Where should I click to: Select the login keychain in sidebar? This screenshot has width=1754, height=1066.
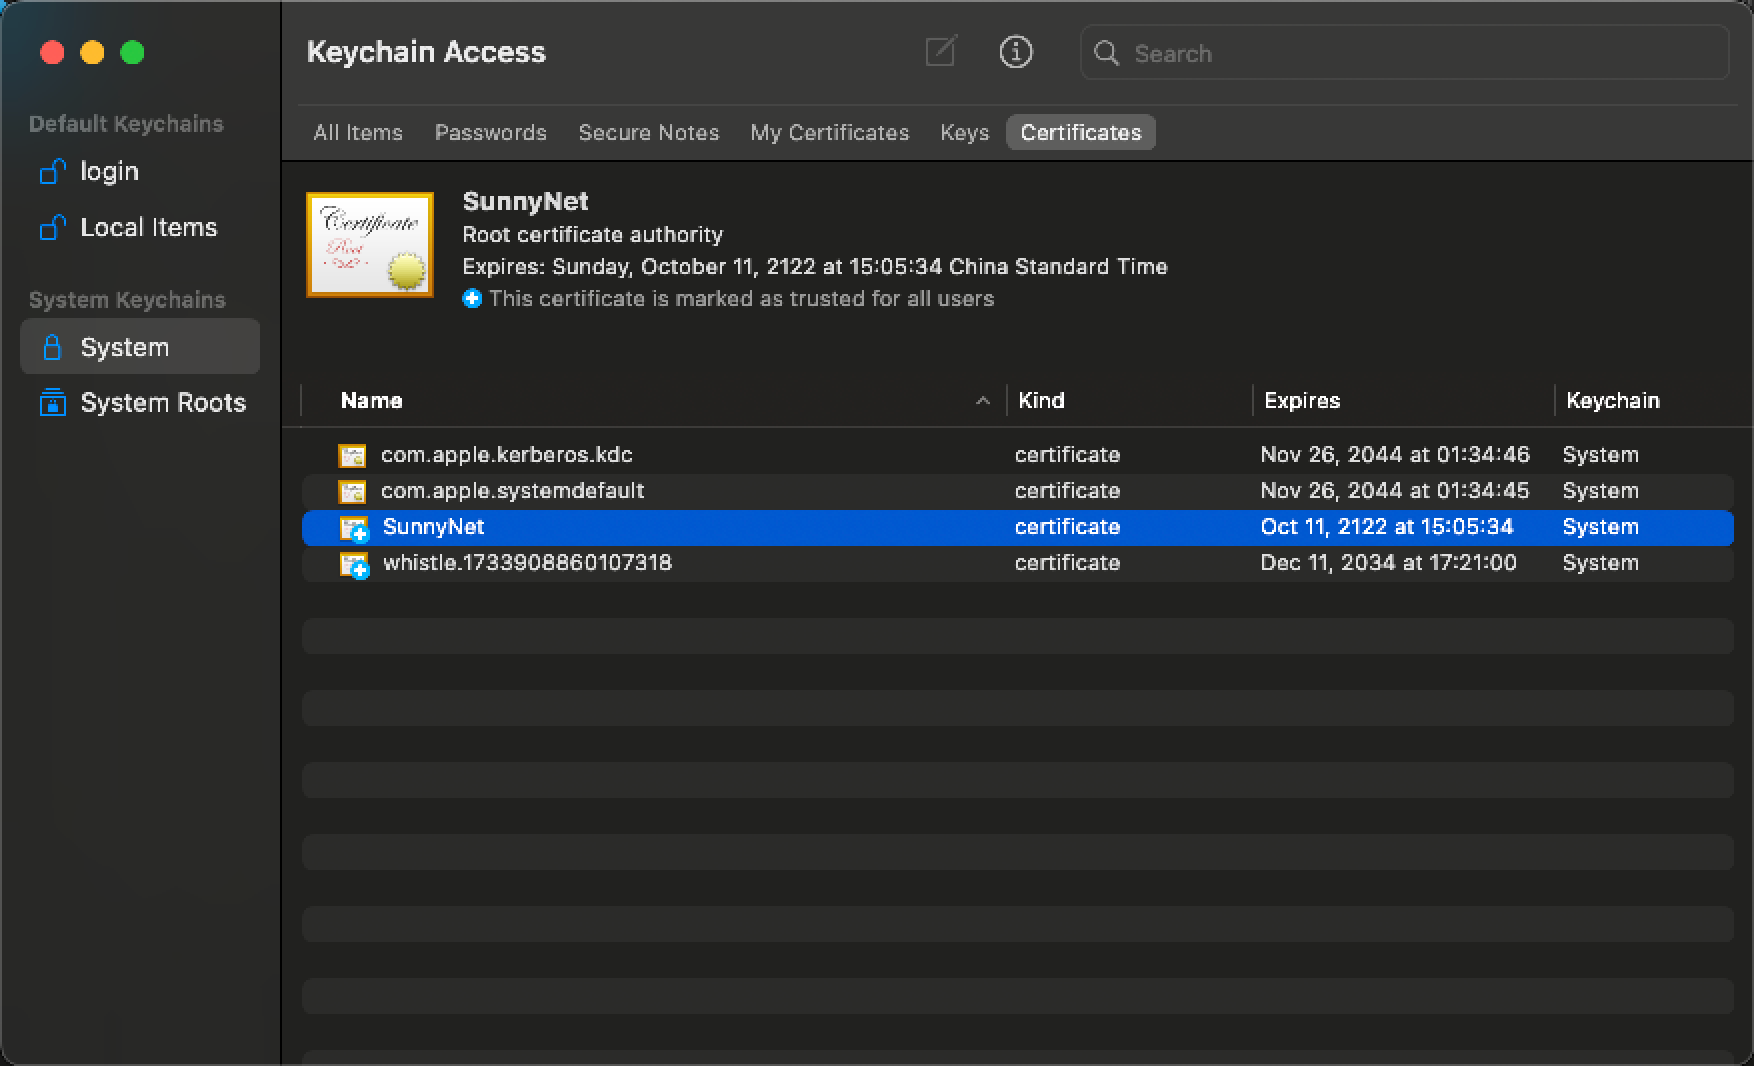point(109,172)
